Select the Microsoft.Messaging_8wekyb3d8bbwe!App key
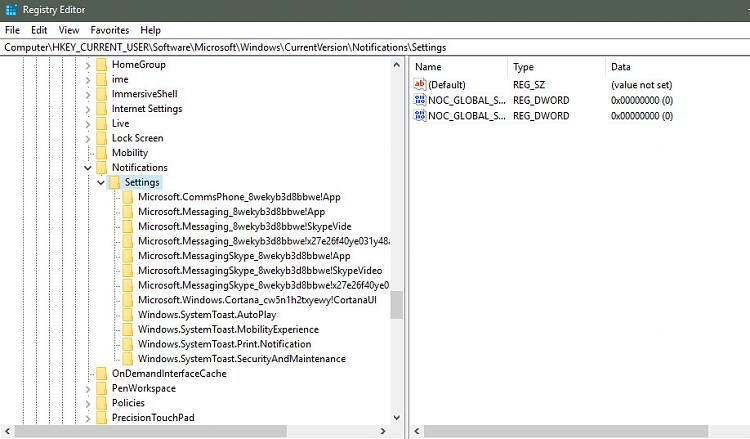Viewport: 750px width, 439px height. click(x=232, y=212)
